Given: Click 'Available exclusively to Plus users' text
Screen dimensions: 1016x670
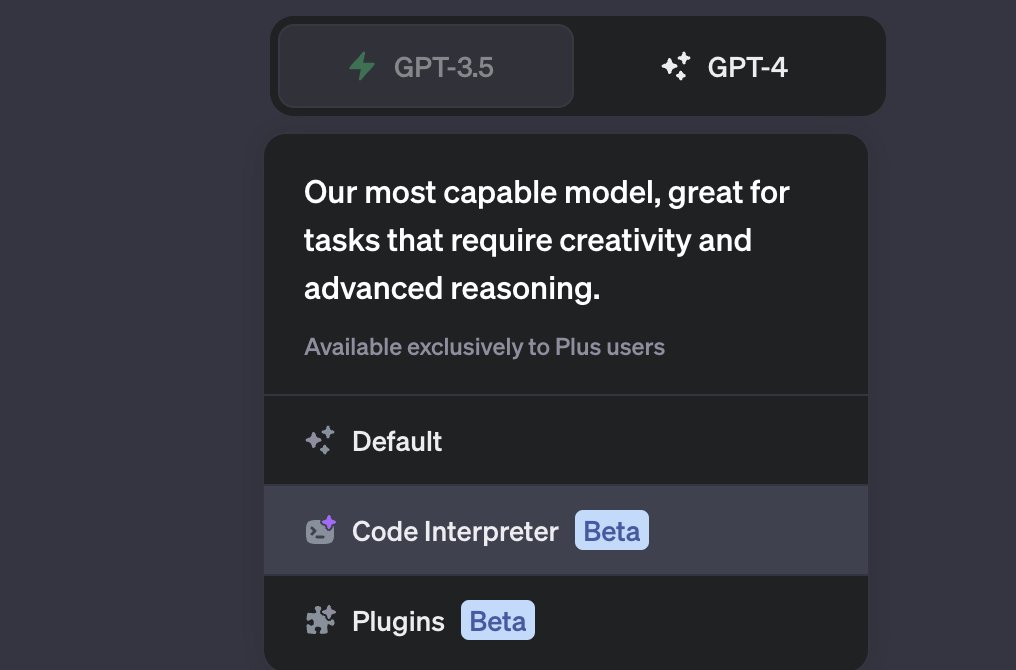Looking at the screenshot, I should tap(484, 347).
